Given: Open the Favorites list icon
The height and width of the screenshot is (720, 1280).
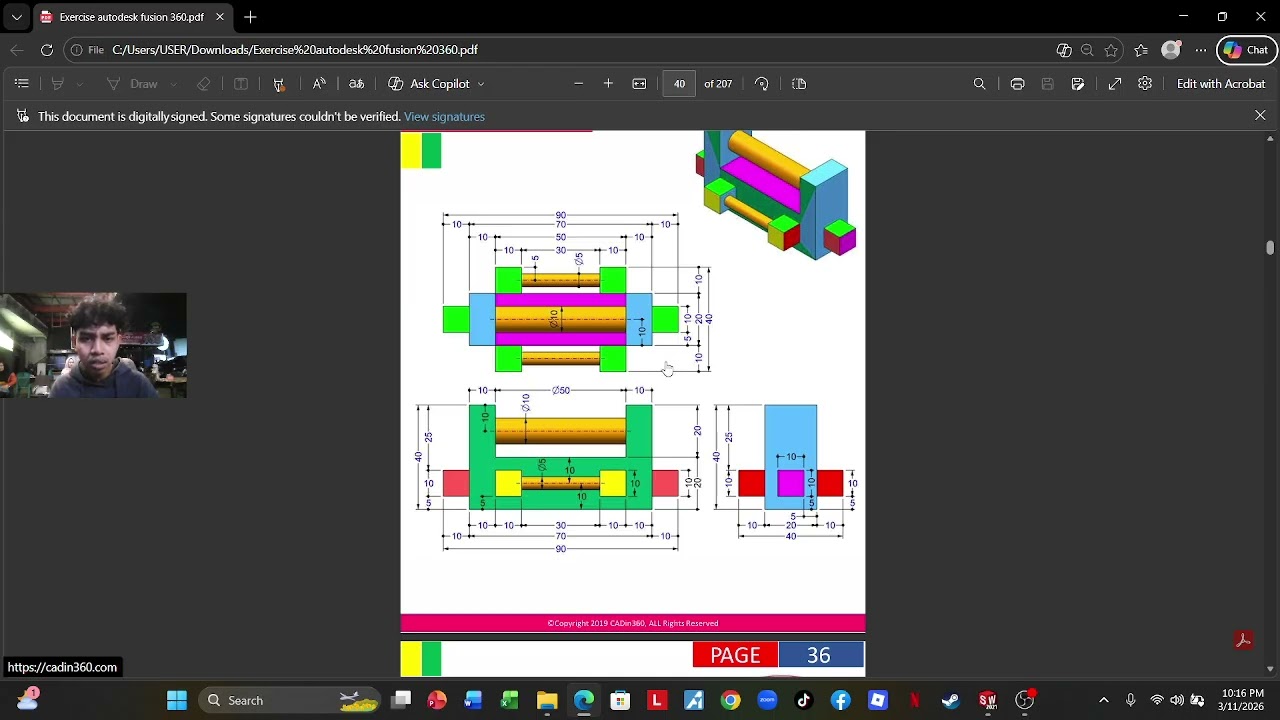Looking at the screenshot, I should 1141,50.
